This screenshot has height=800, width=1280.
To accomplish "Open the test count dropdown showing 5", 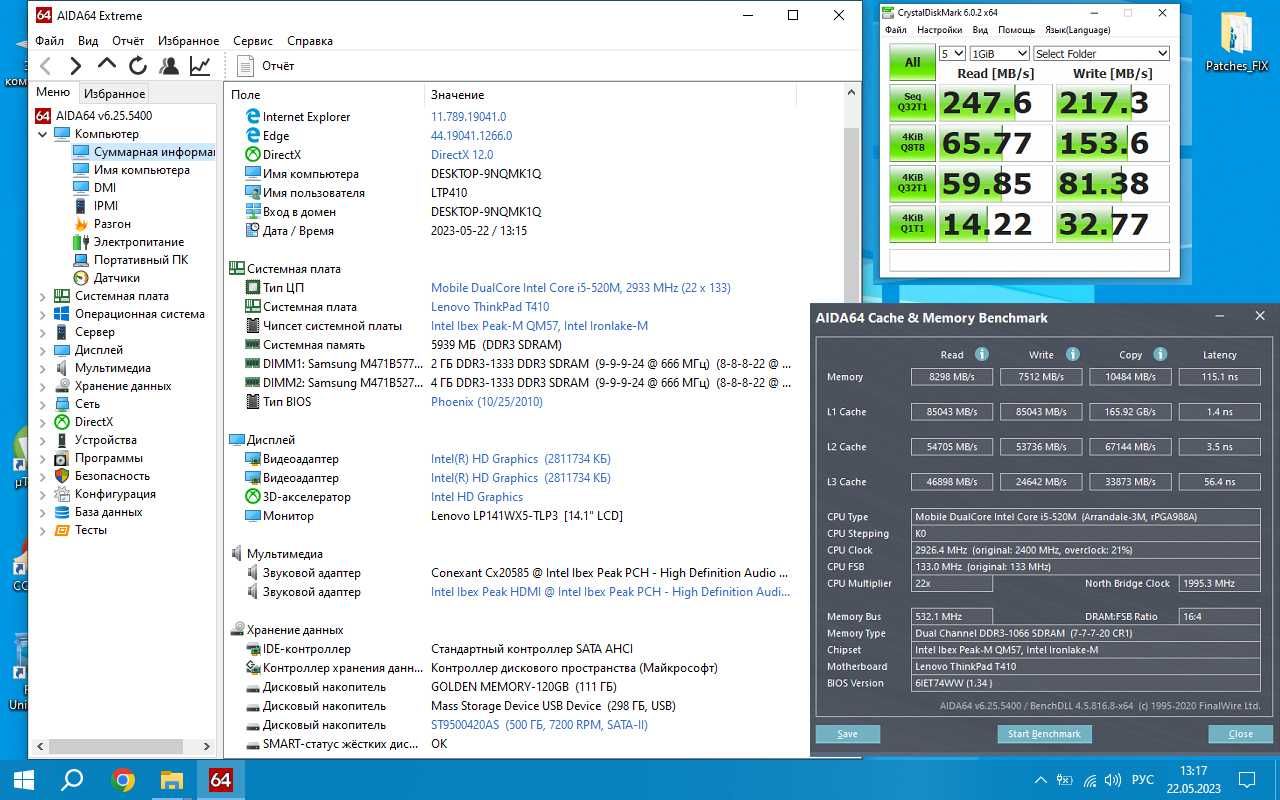I will 952,53.
